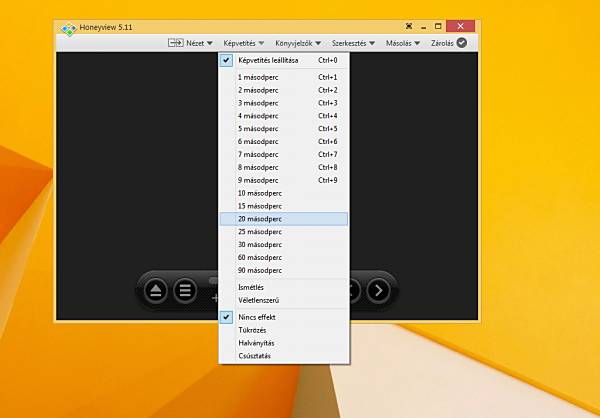Click the Honeyview app logo icon
This screenshot has height=418, width=600.
click(x=69, y=29)
